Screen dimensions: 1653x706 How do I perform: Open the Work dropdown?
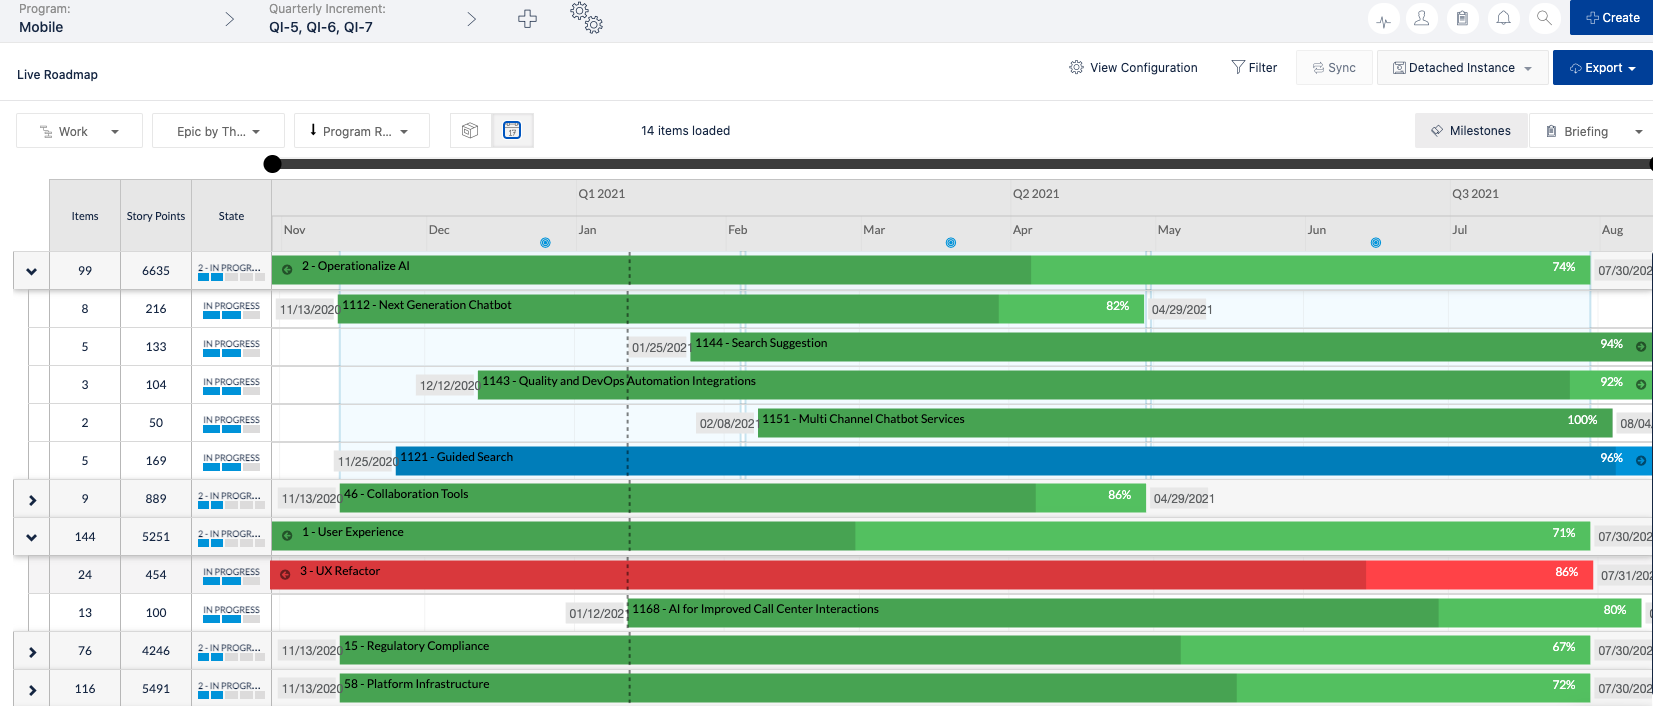click(79, 131)
